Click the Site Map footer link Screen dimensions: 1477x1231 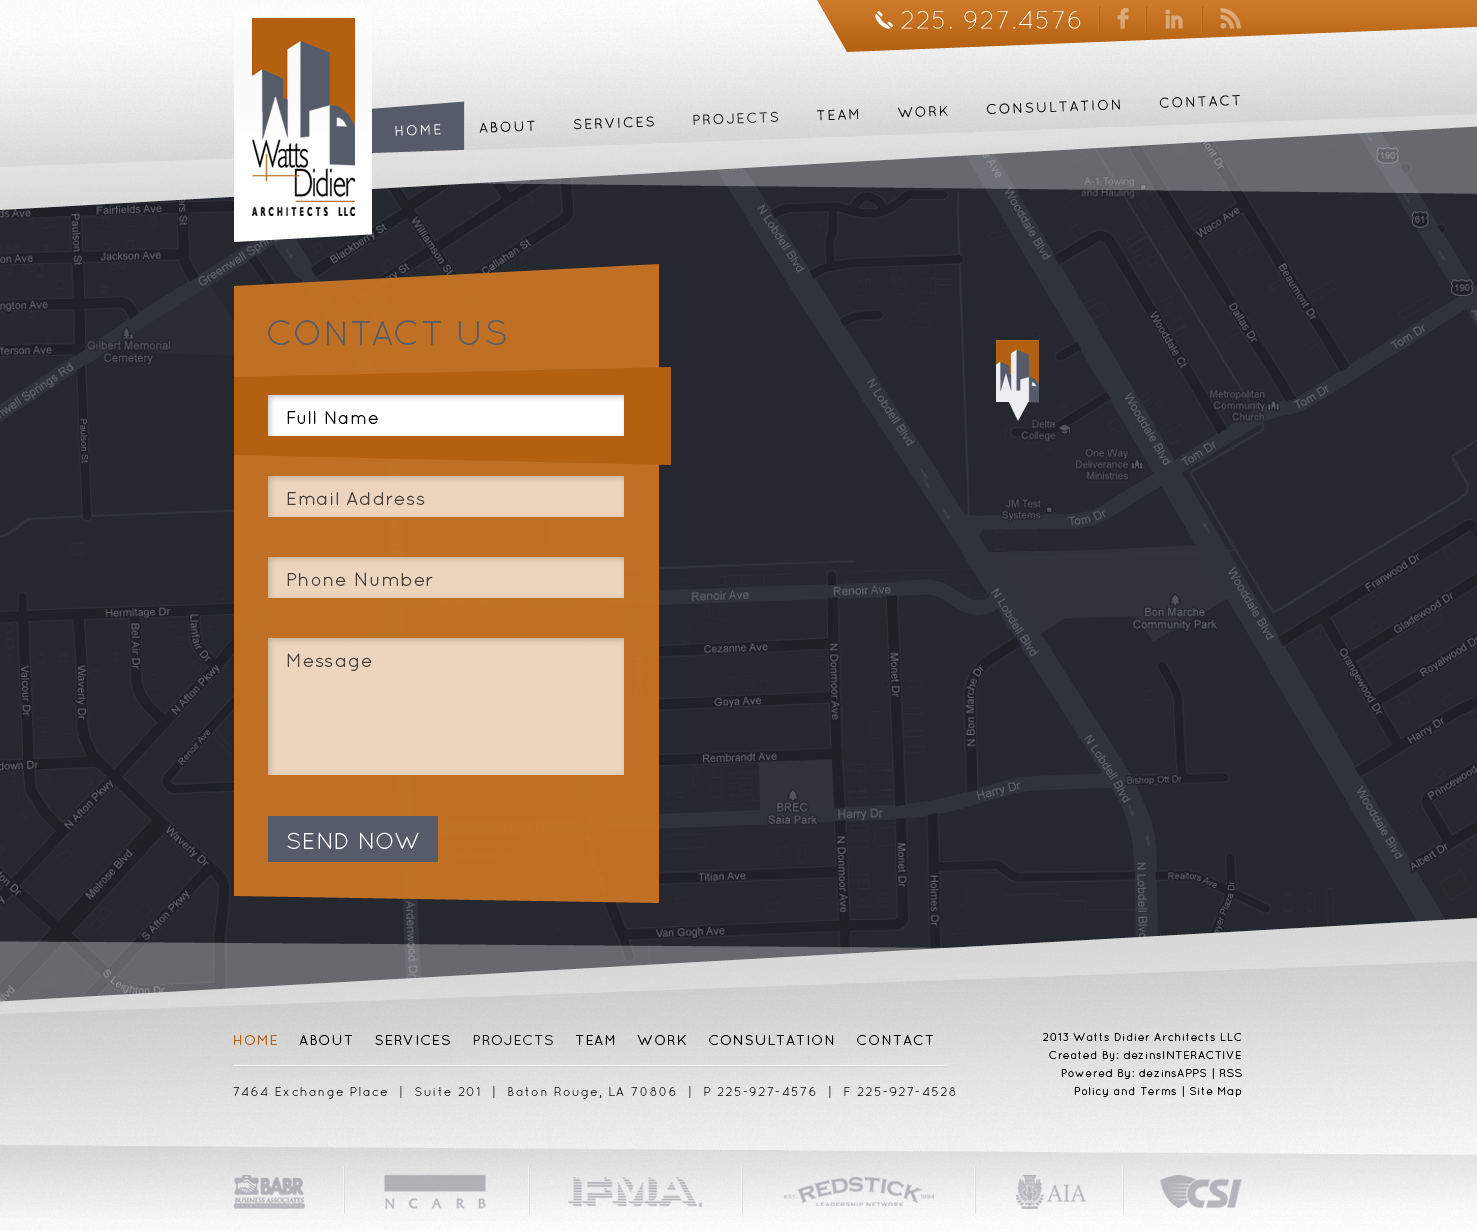[x=1215, y=1091]
